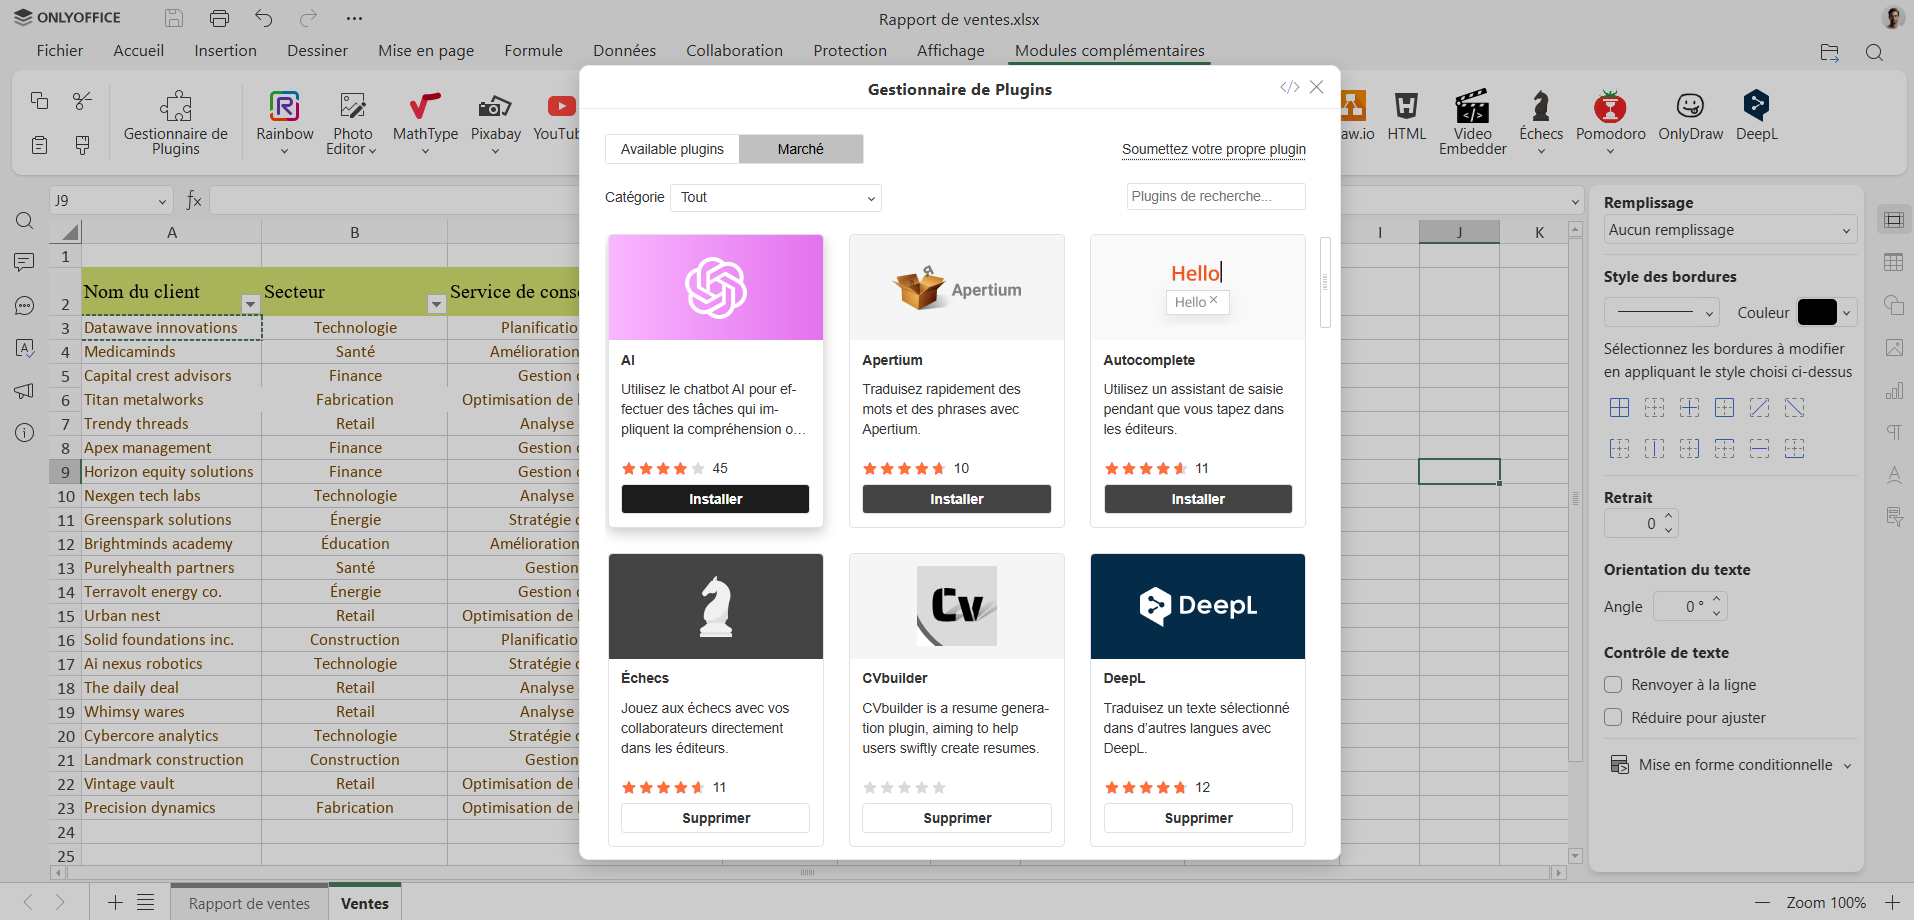Open the Données menu tab

click(624, 51)
